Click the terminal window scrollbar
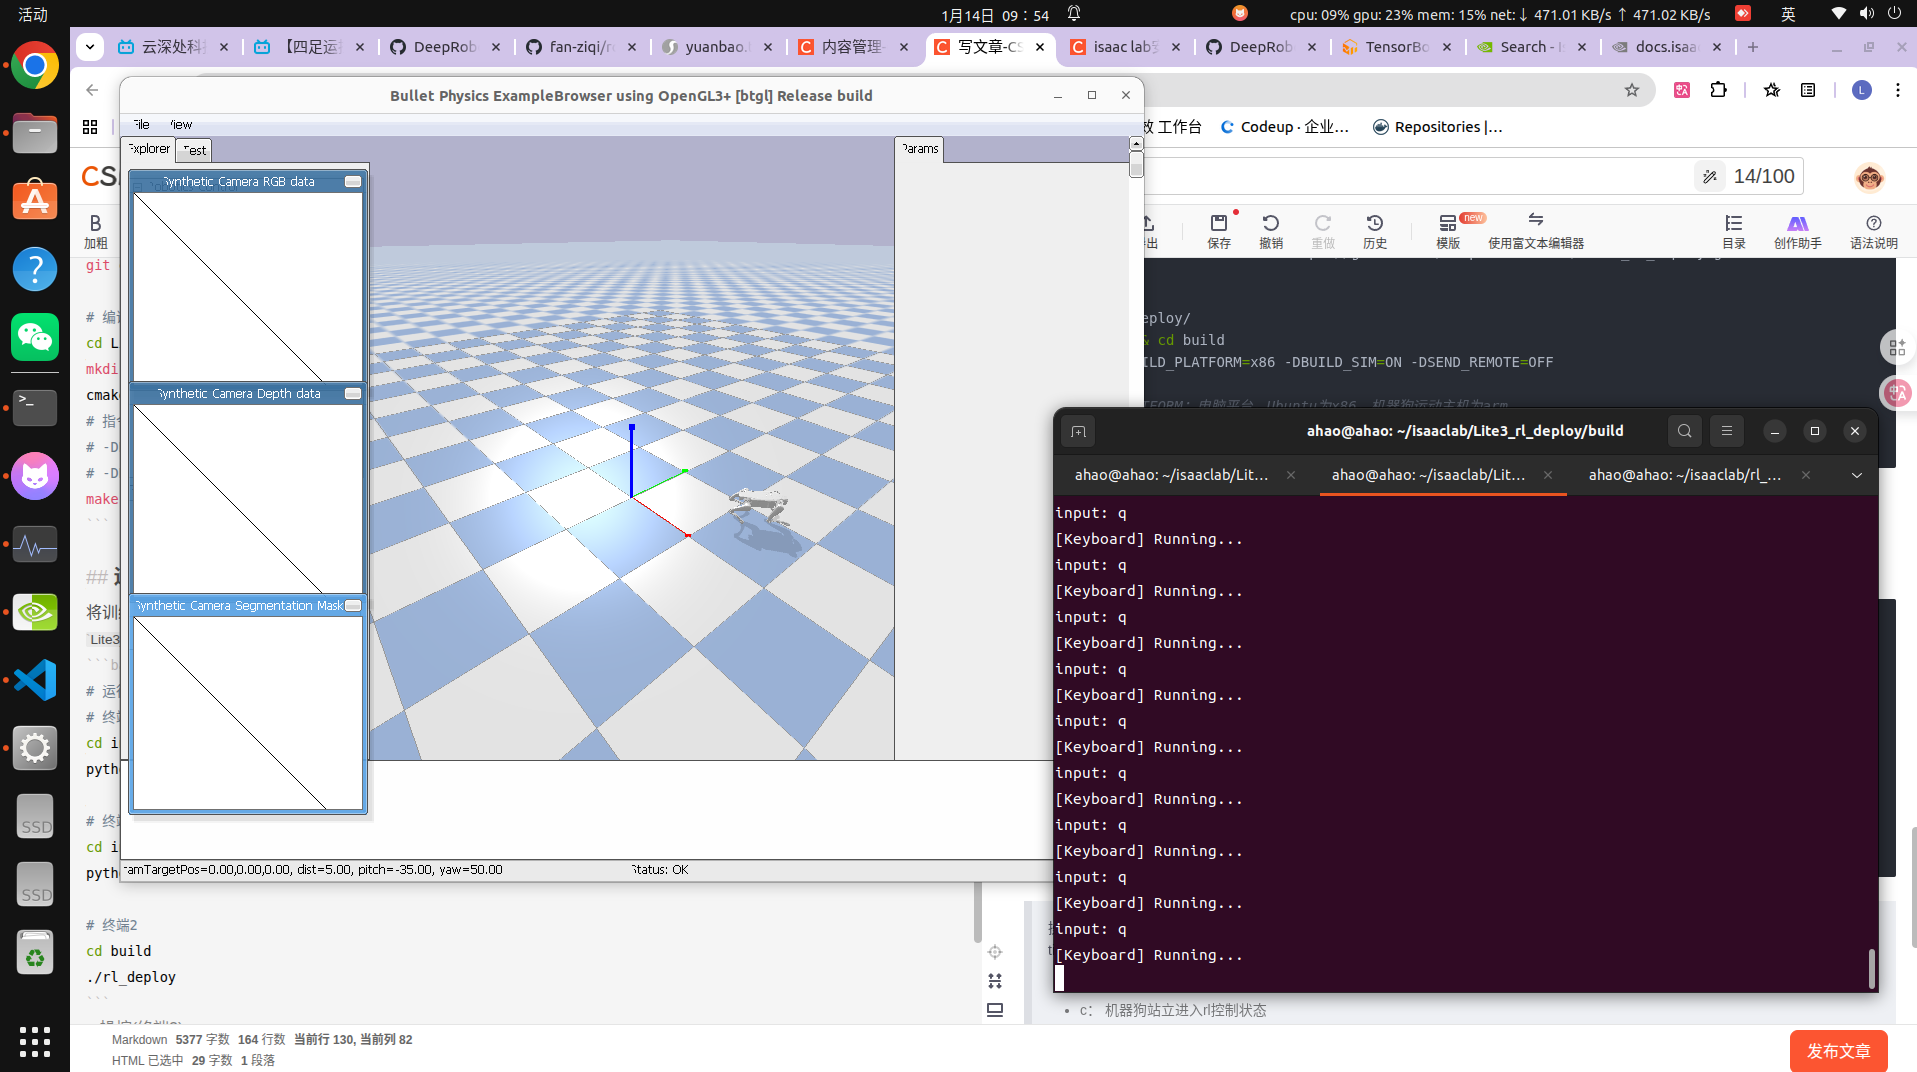Screen dimensions: 1917x1072 click(1871, 967)
